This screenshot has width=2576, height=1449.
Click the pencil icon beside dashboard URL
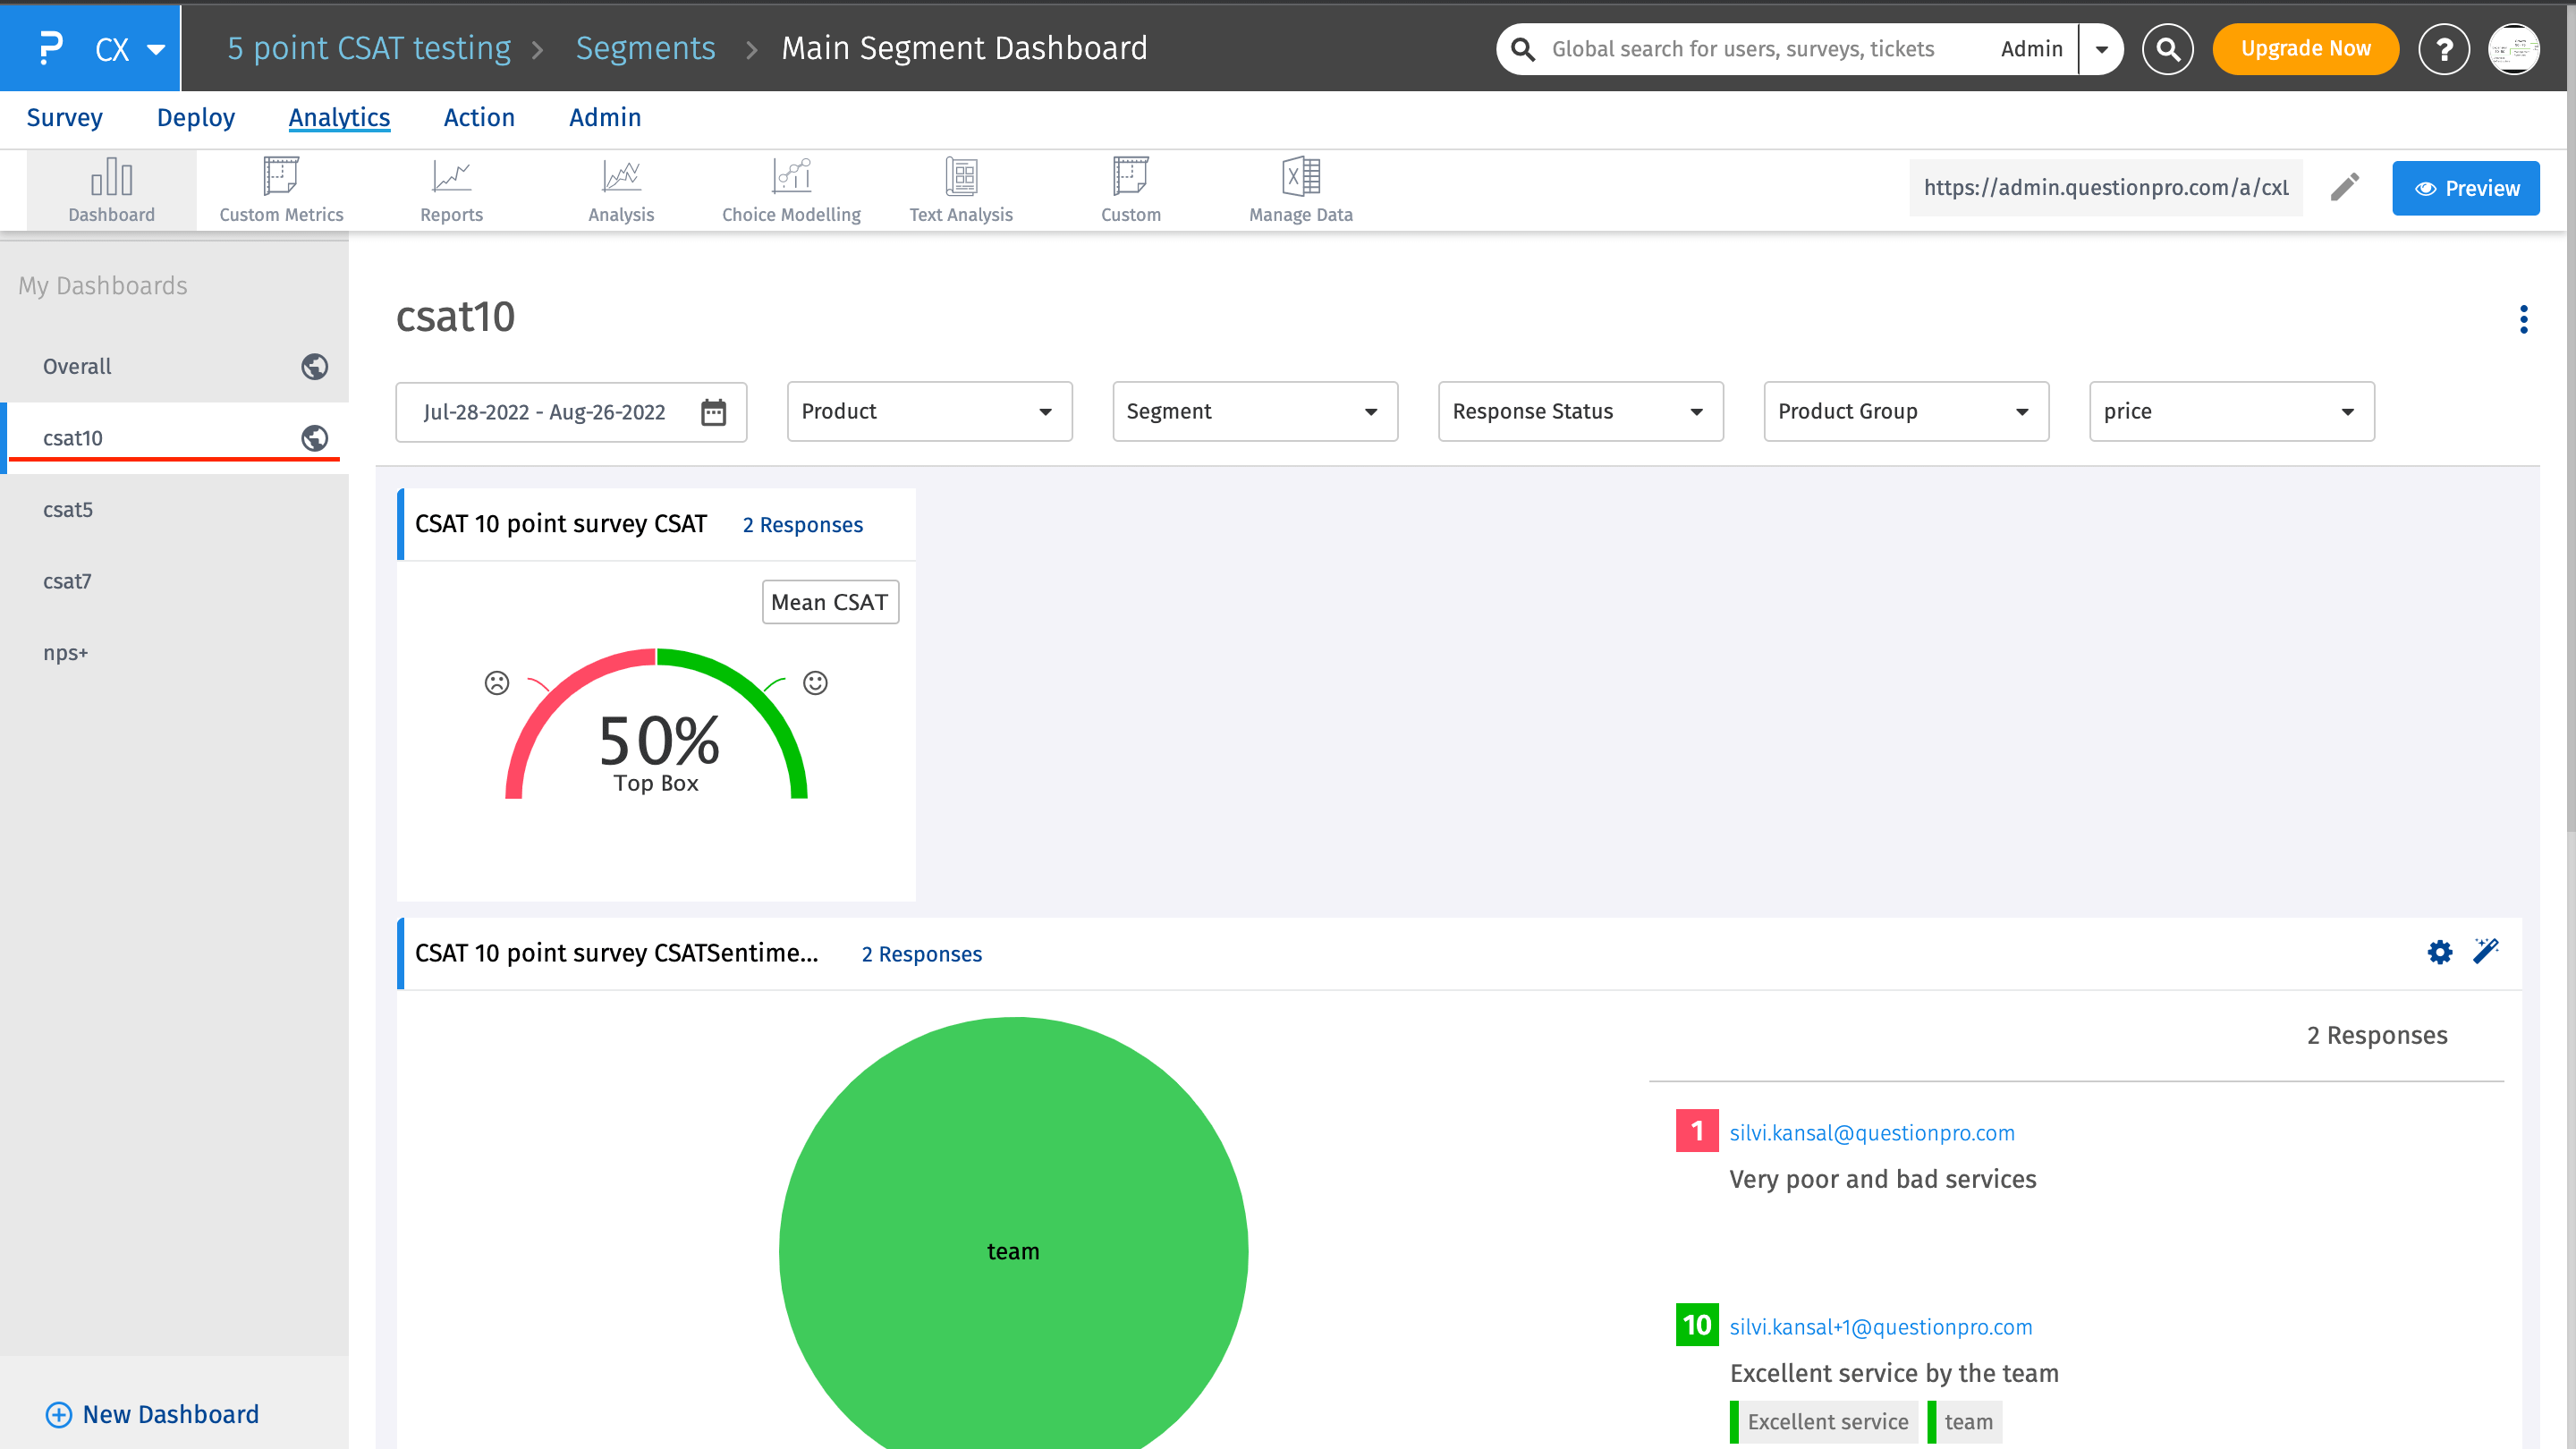[x=2344, y=187]
